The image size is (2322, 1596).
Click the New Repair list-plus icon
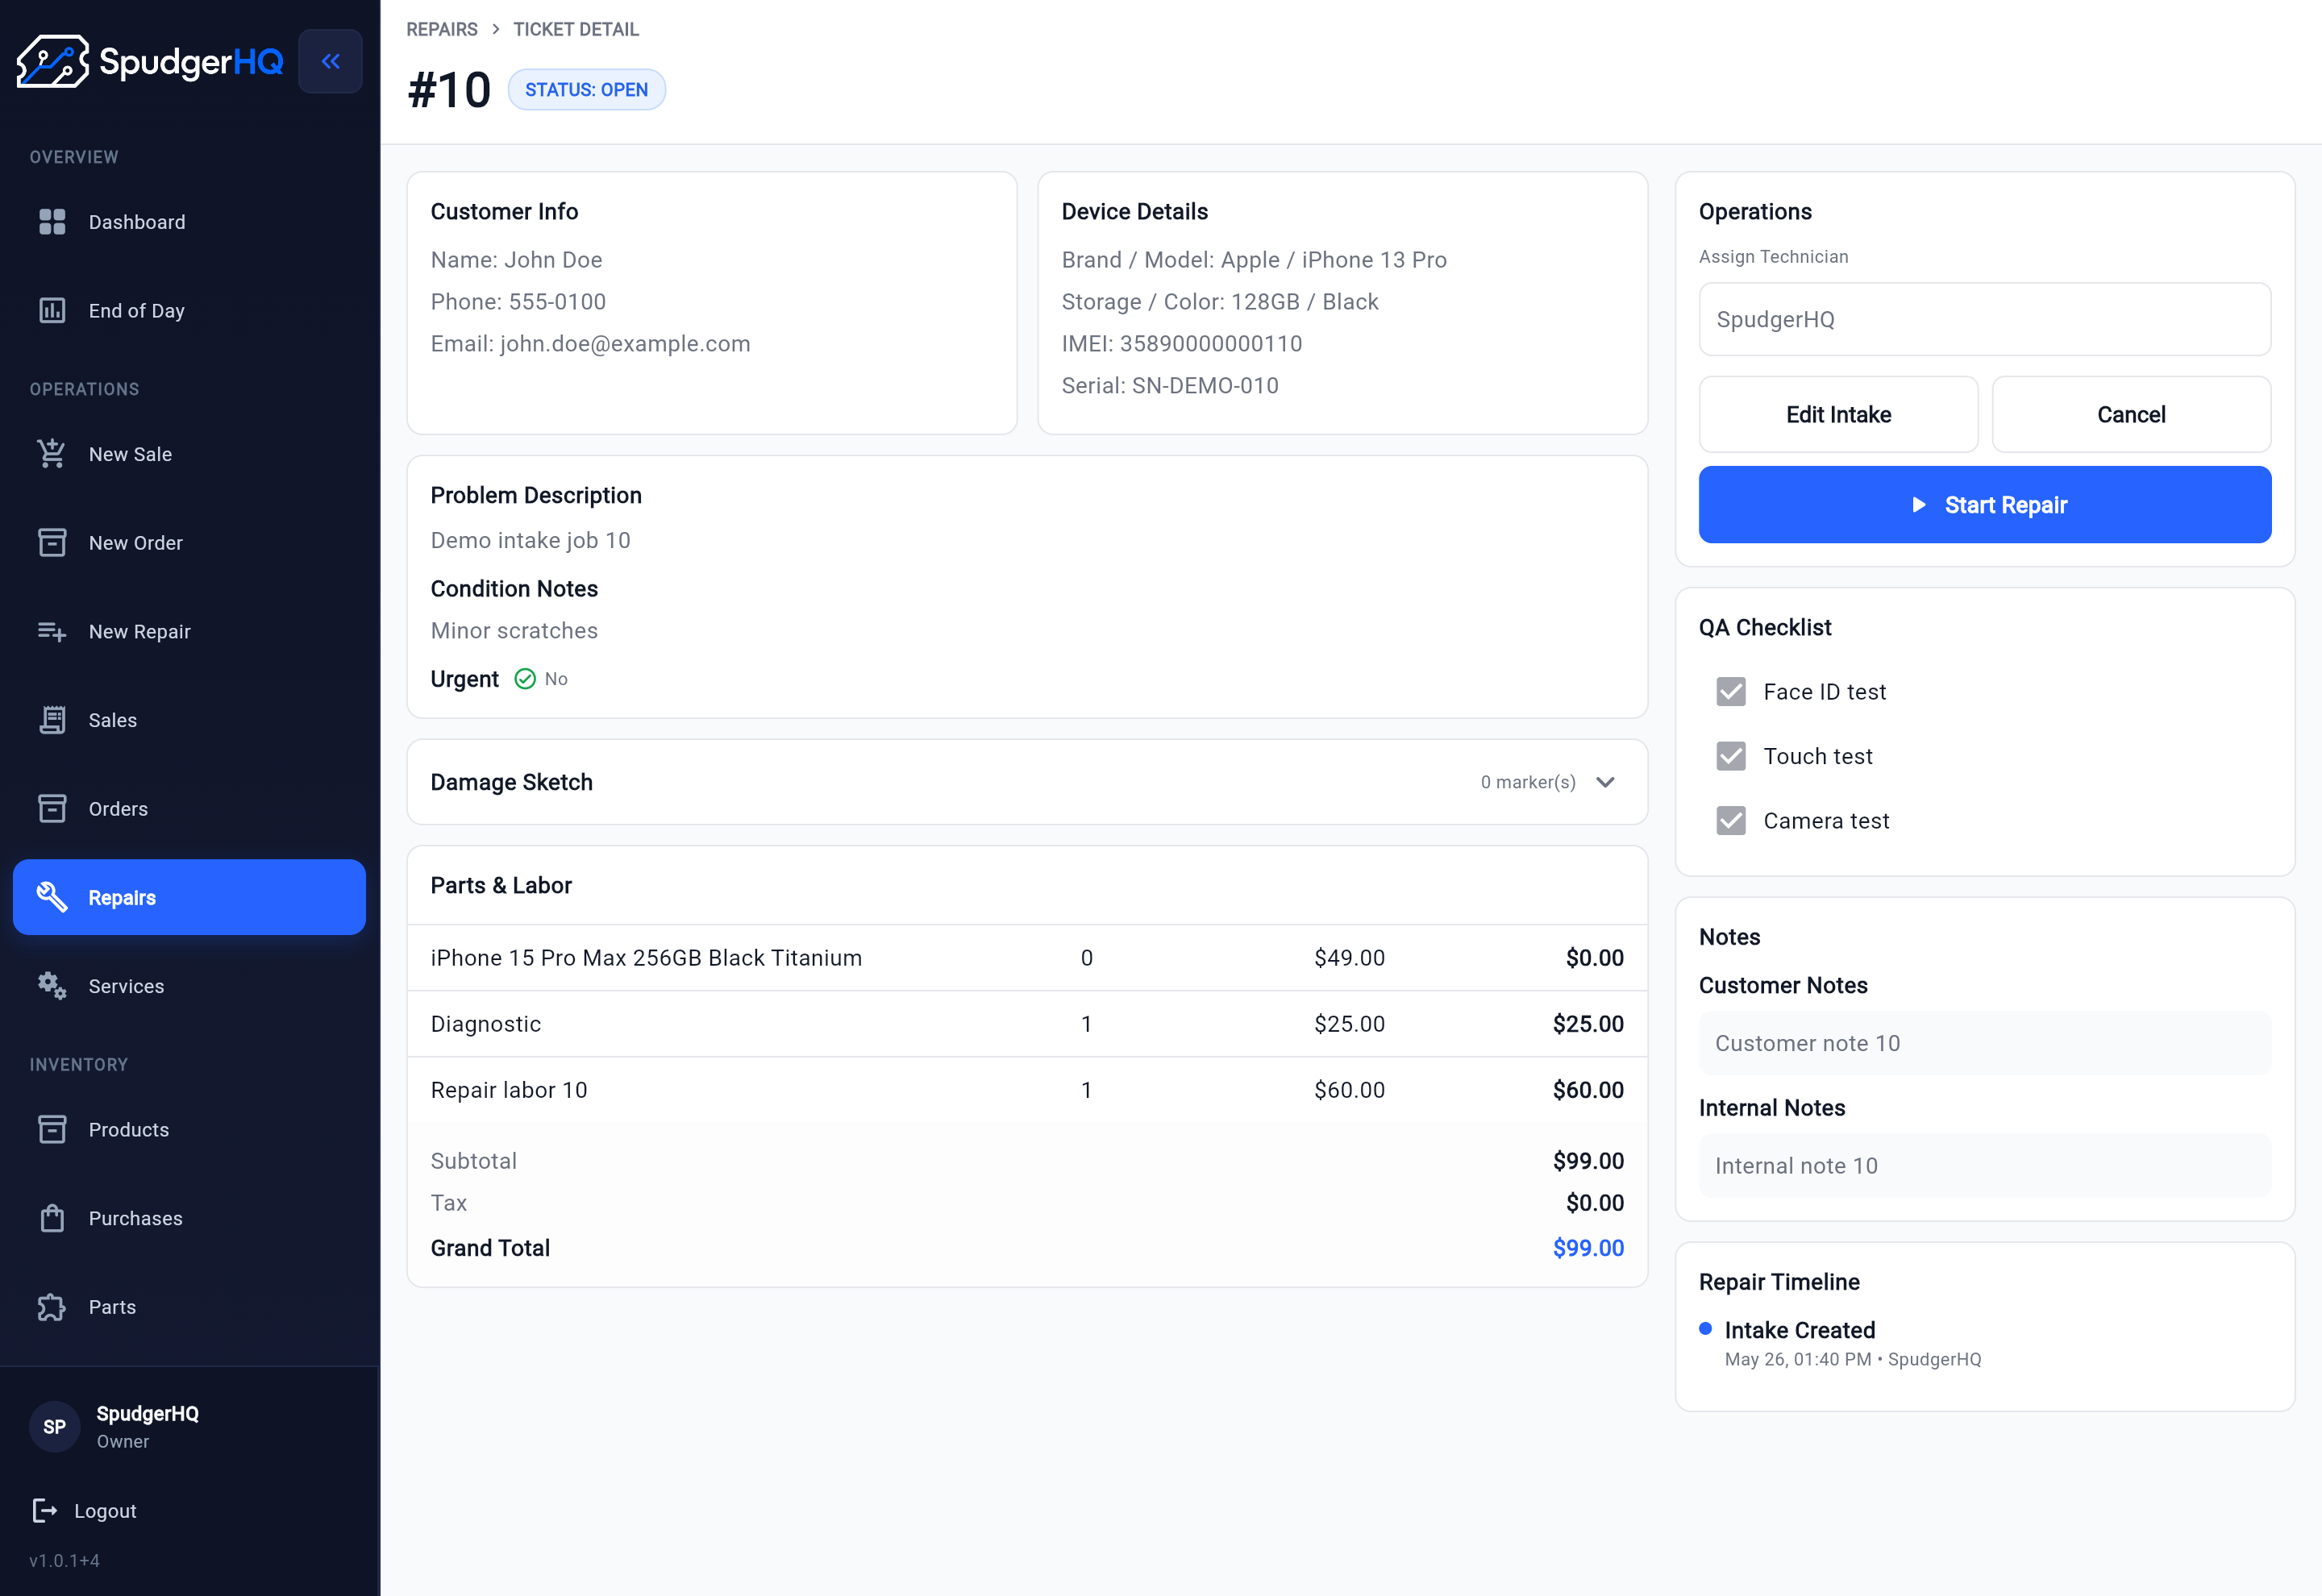click(x=52, y=632)
